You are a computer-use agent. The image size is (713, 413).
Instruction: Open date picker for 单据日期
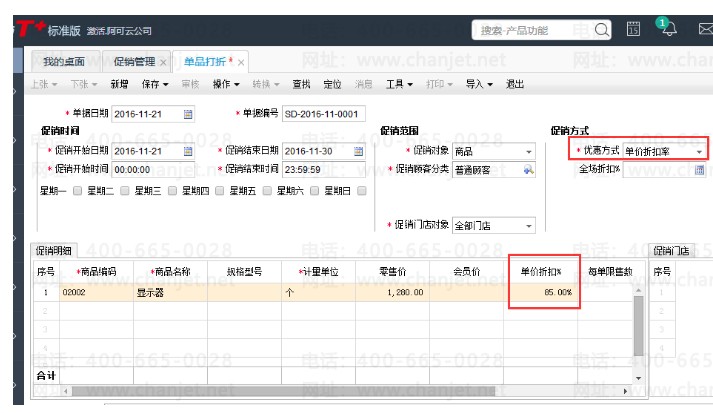[188, 114]
